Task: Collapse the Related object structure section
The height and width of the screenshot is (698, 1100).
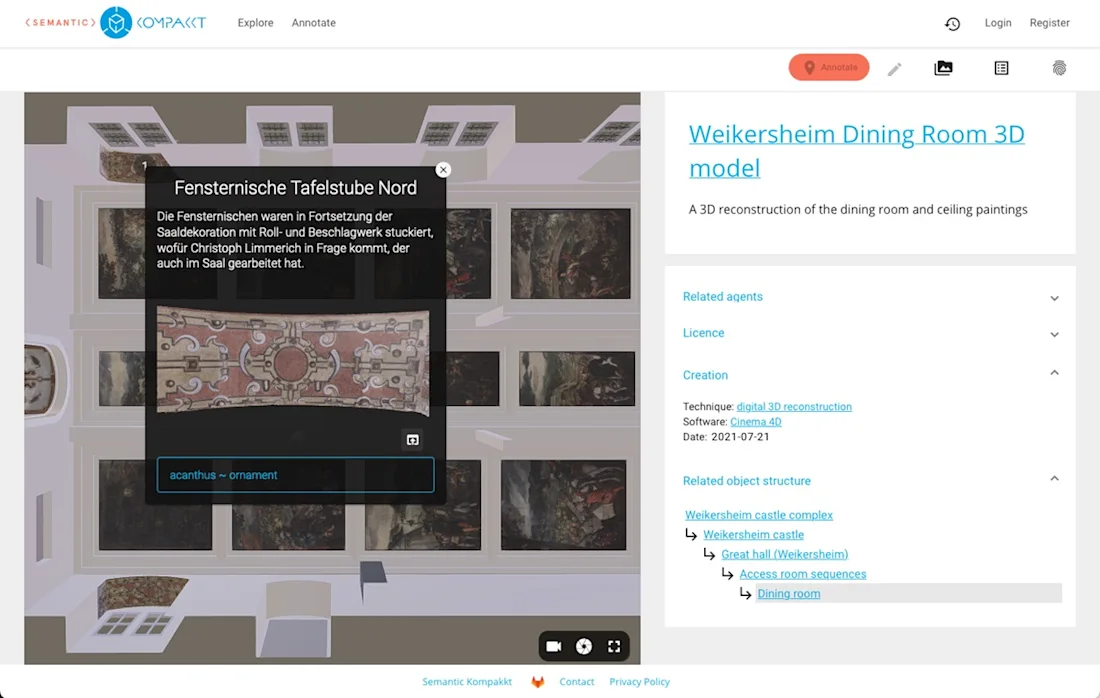Action: coord(870,481)
